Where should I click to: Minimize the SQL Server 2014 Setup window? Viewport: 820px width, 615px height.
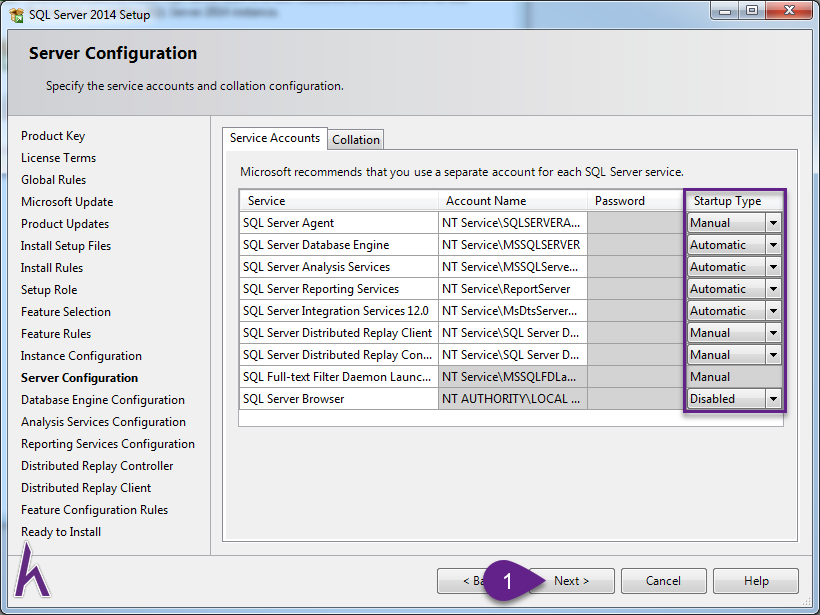[x=725, y=11]
